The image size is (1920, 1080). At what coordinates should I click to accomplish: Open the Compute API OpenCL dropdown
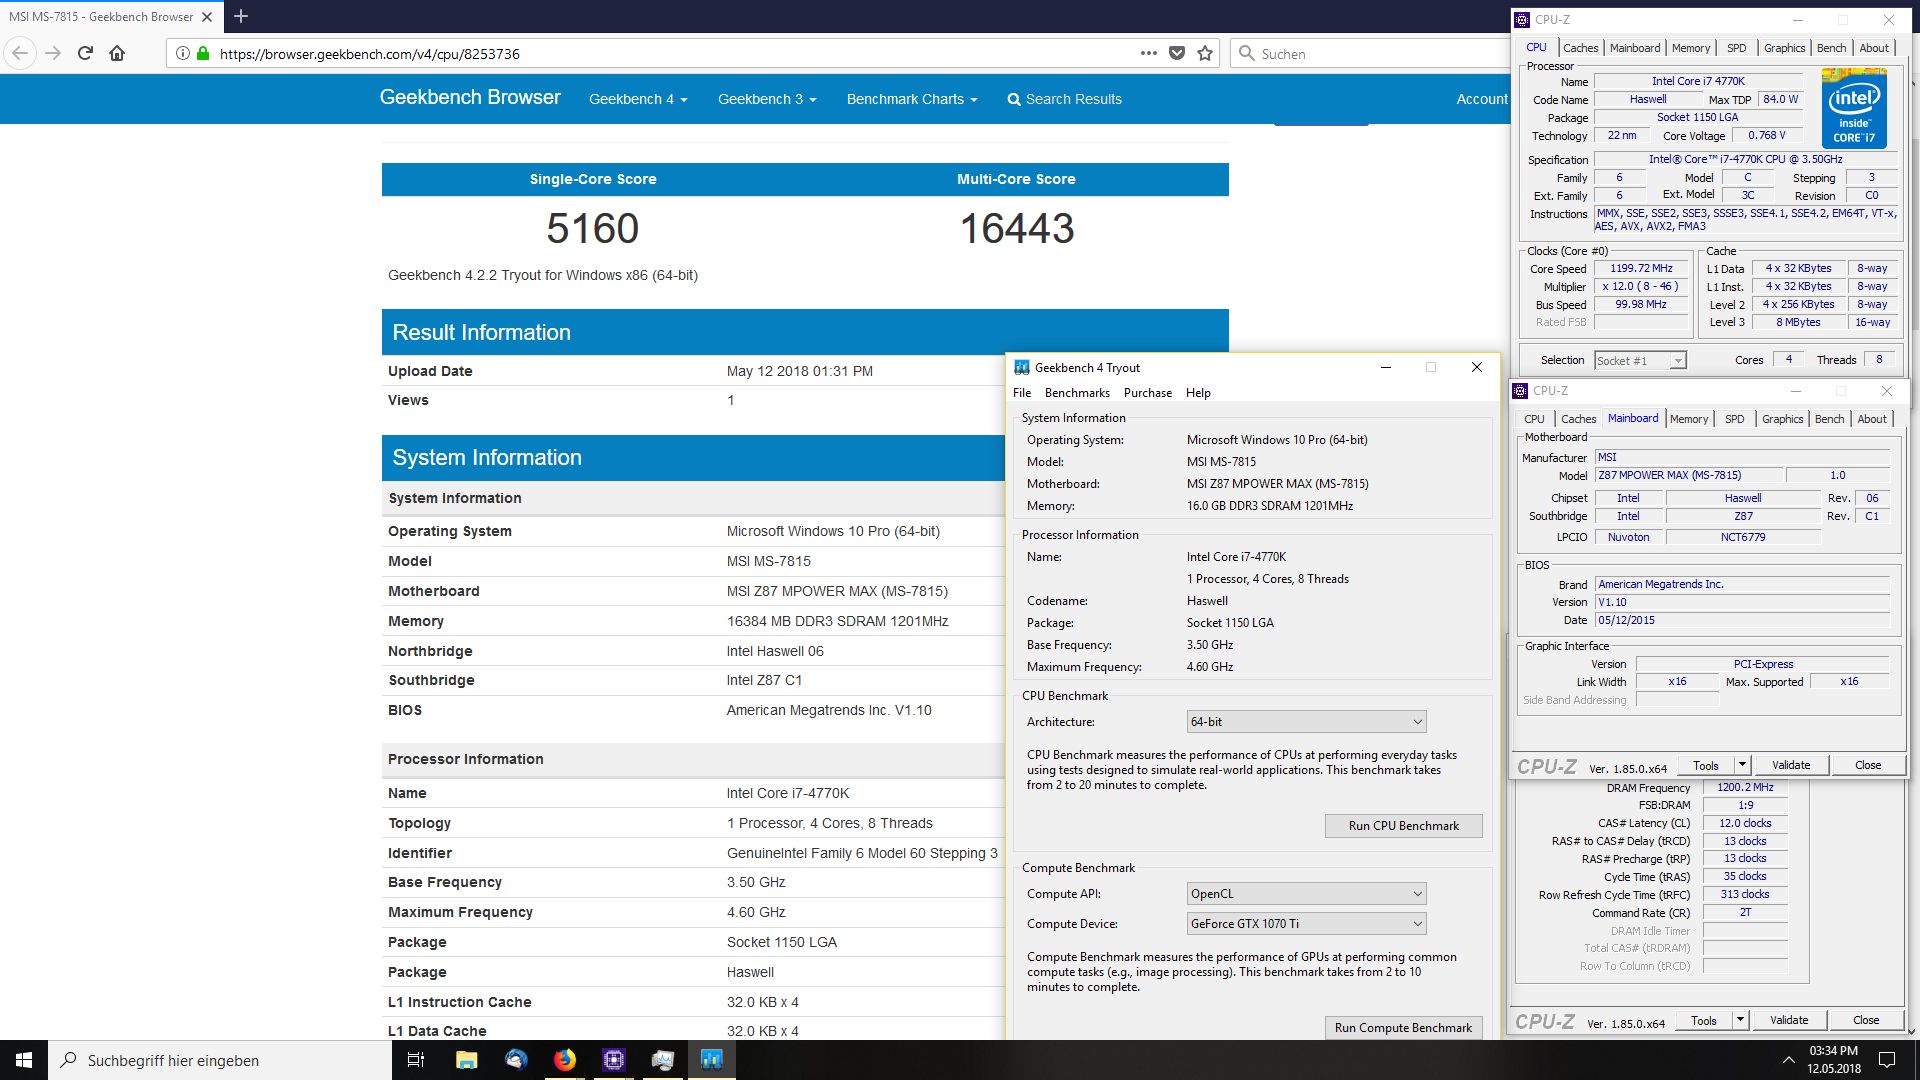coord(1306,893)
